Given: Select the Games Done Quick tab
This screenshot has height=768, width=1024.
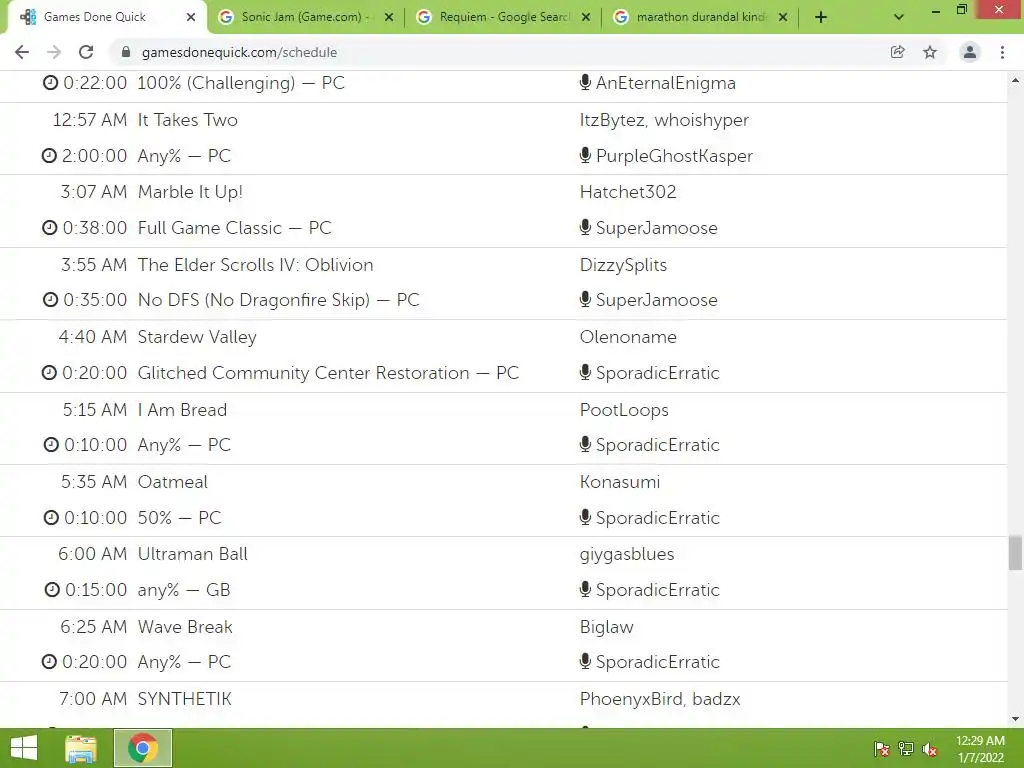Looking at the screenshot, I should click(106, 17).
